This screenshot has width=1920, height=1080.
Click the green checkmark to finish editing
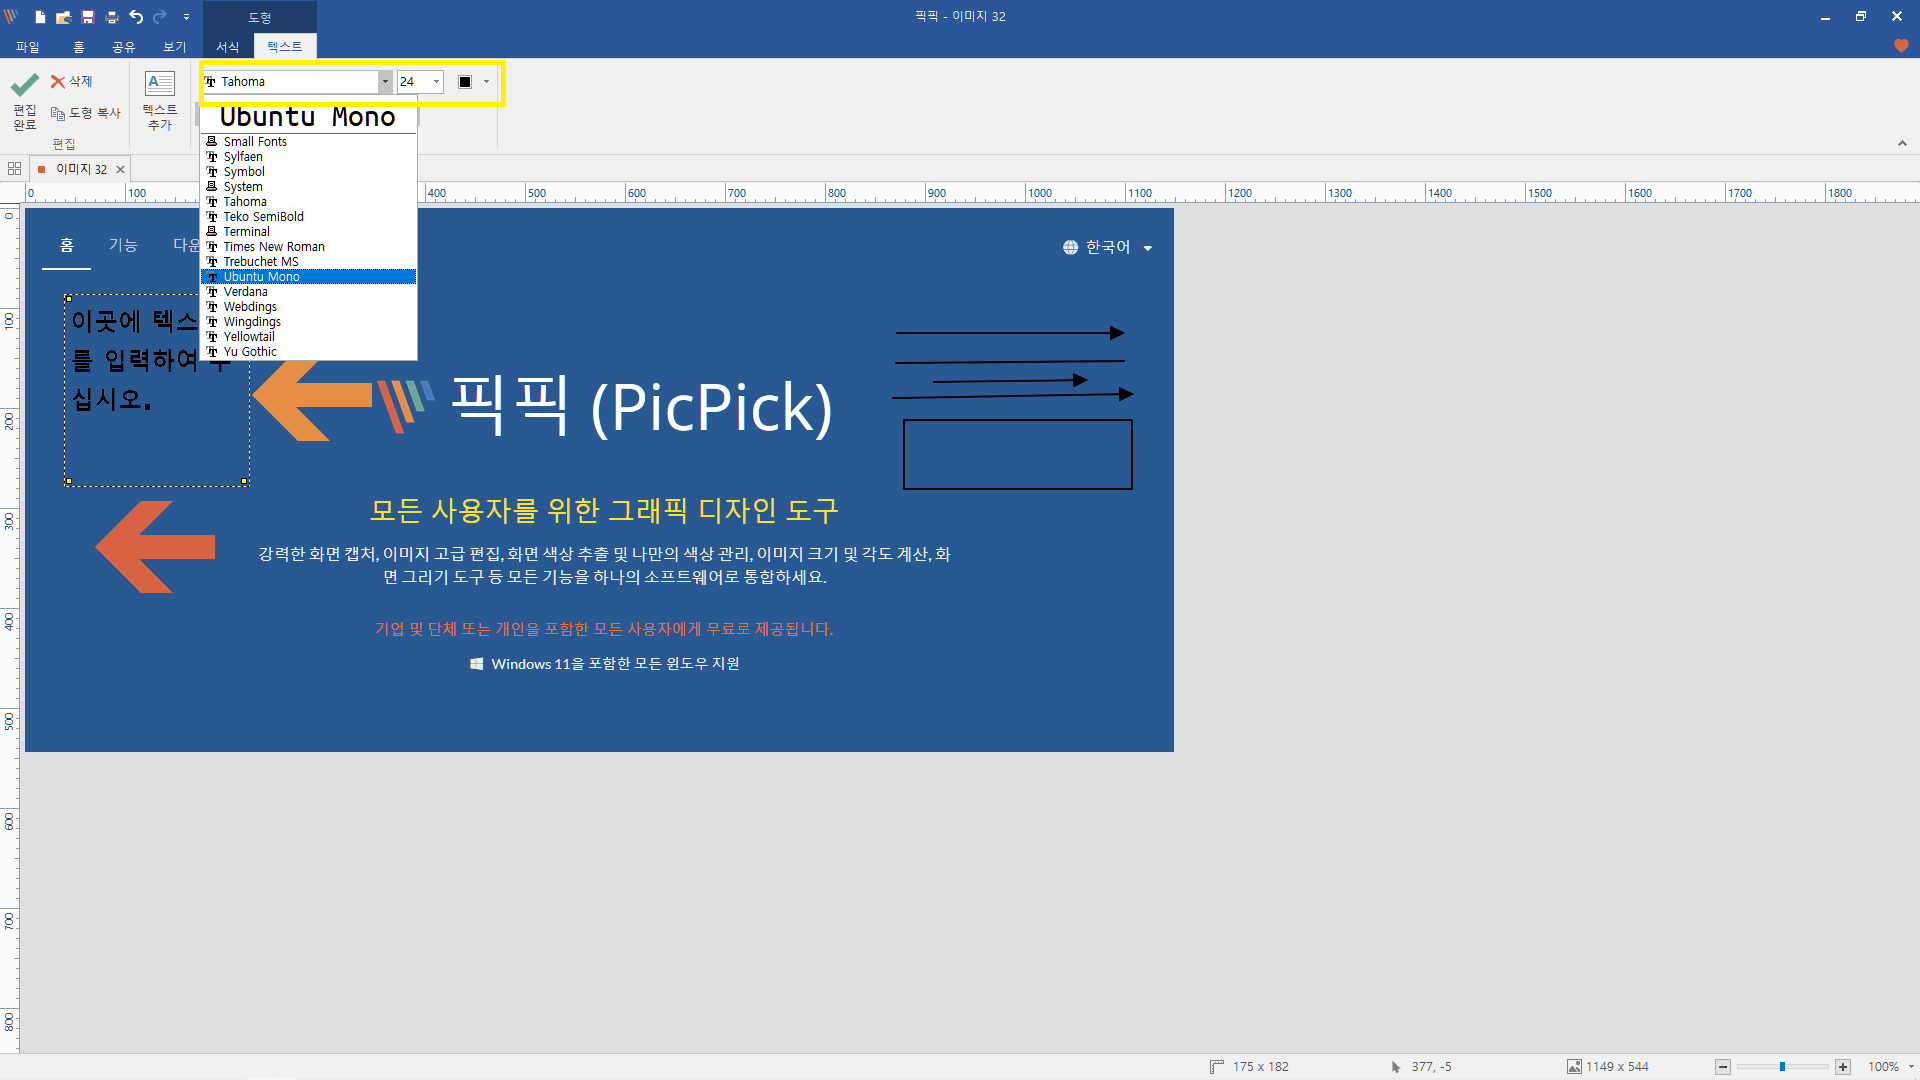click(24, 84)
